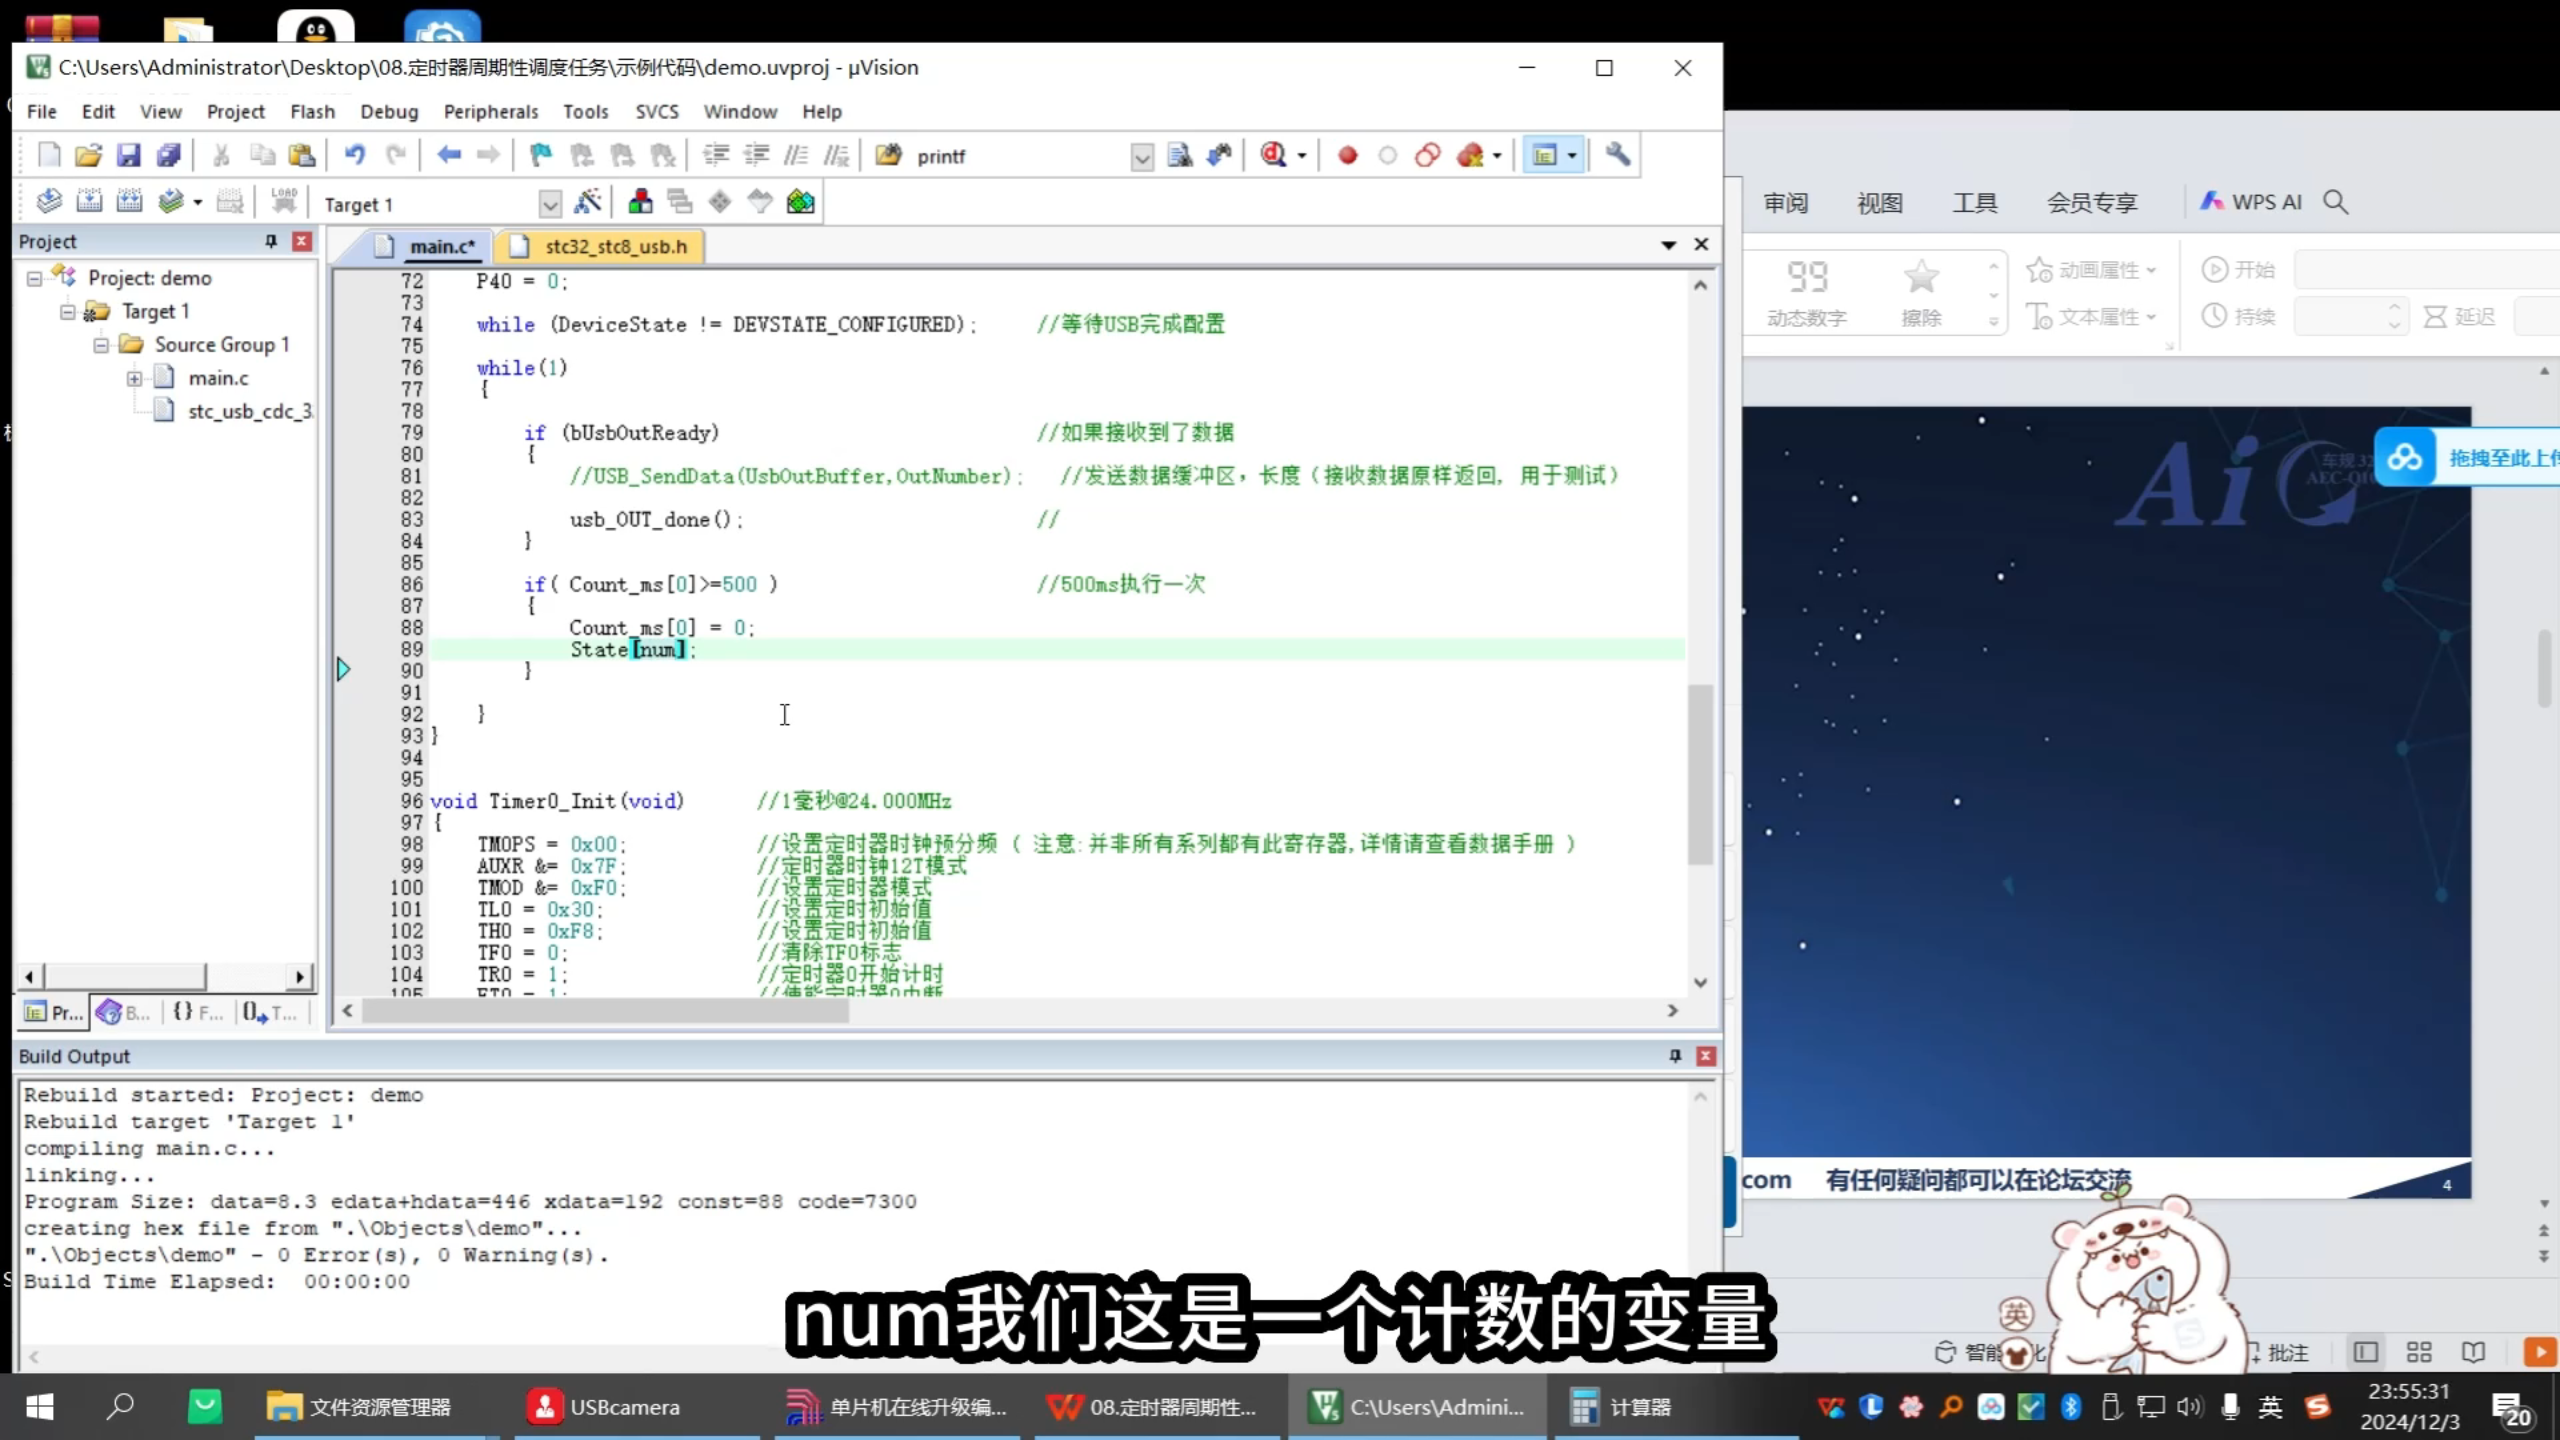Select the Rebuild all target files icon
Image resolution: width=2560 pixels, height=1440 pixels.
(131, 200)
